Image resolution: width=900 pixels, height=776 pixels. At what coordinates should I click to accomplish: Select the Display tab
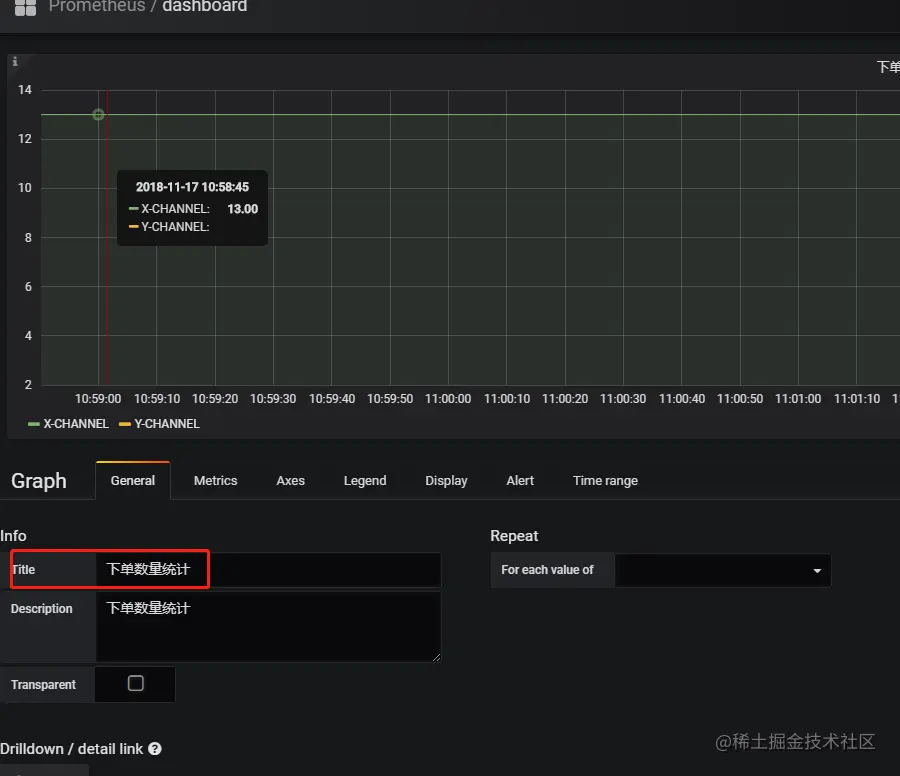pos(446,480)
